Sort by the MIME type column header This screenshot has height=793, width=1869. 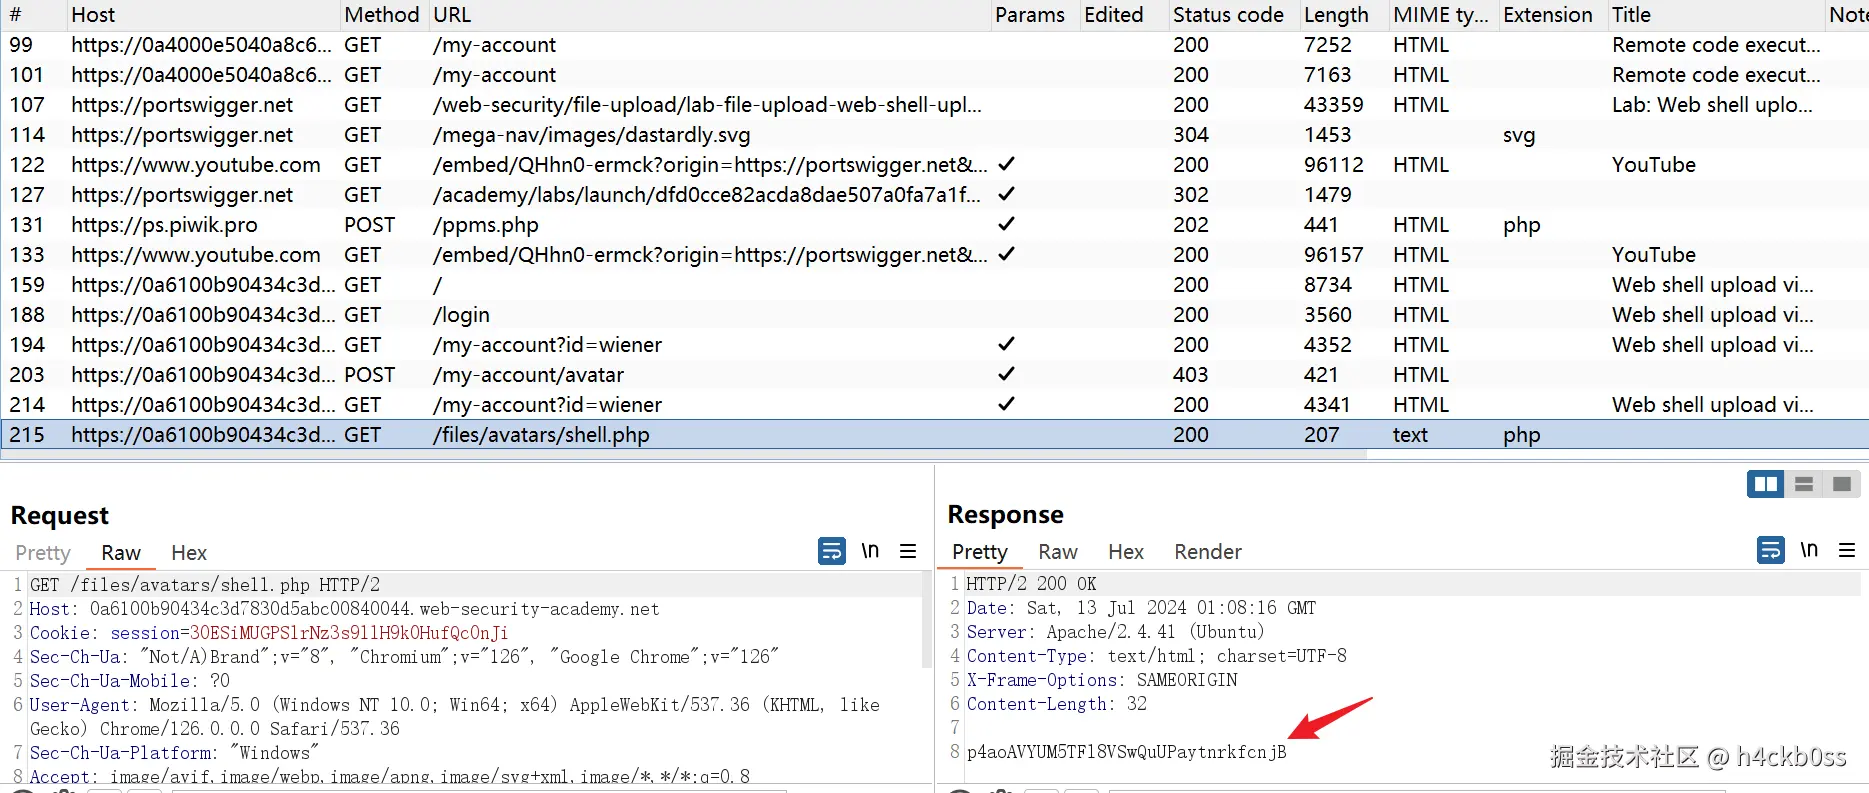[x=1442, y=15]
